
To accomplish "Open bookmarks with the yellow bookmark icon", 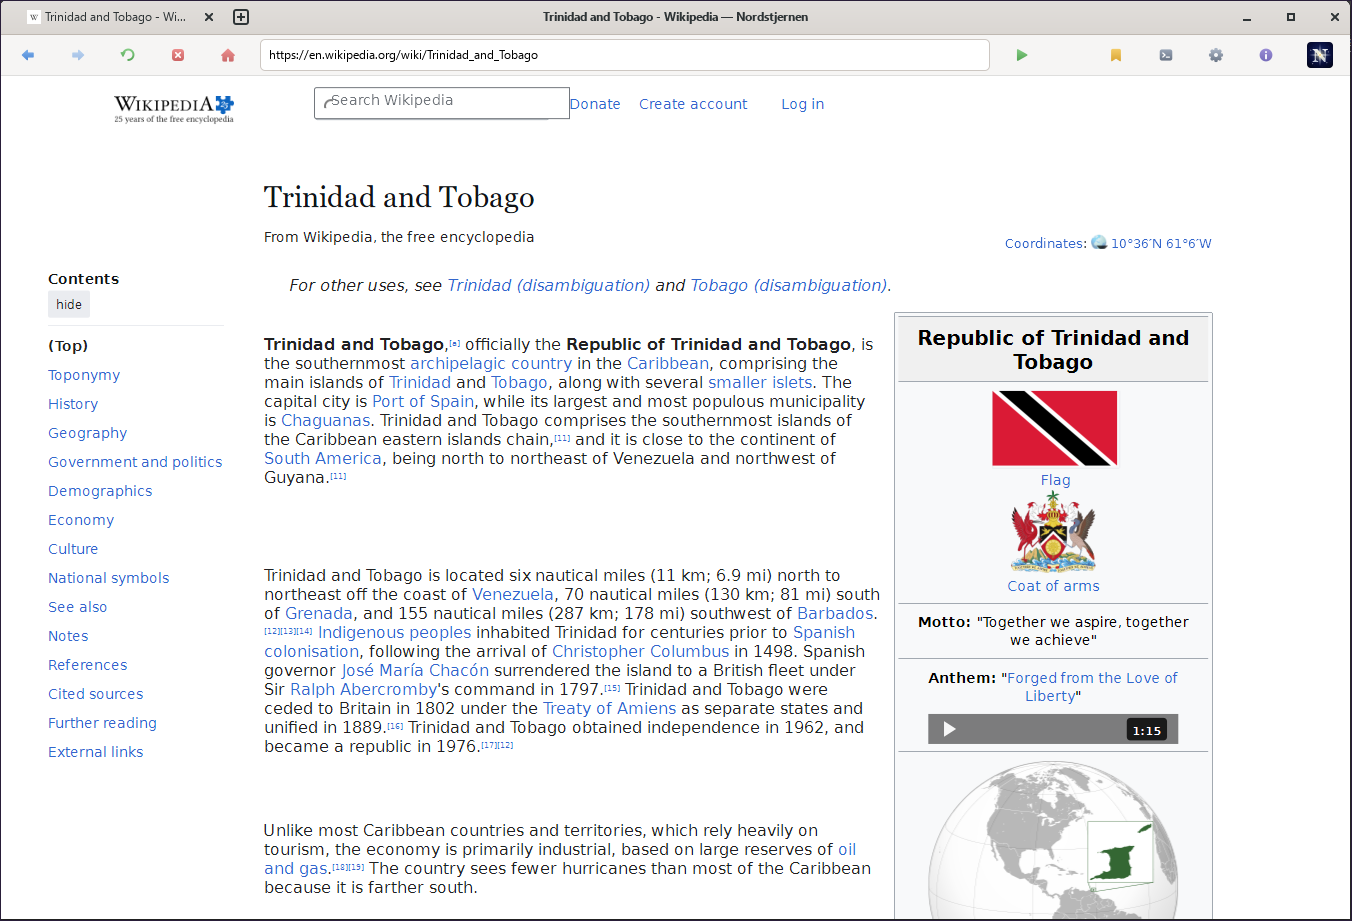I will pos(1116,55).
